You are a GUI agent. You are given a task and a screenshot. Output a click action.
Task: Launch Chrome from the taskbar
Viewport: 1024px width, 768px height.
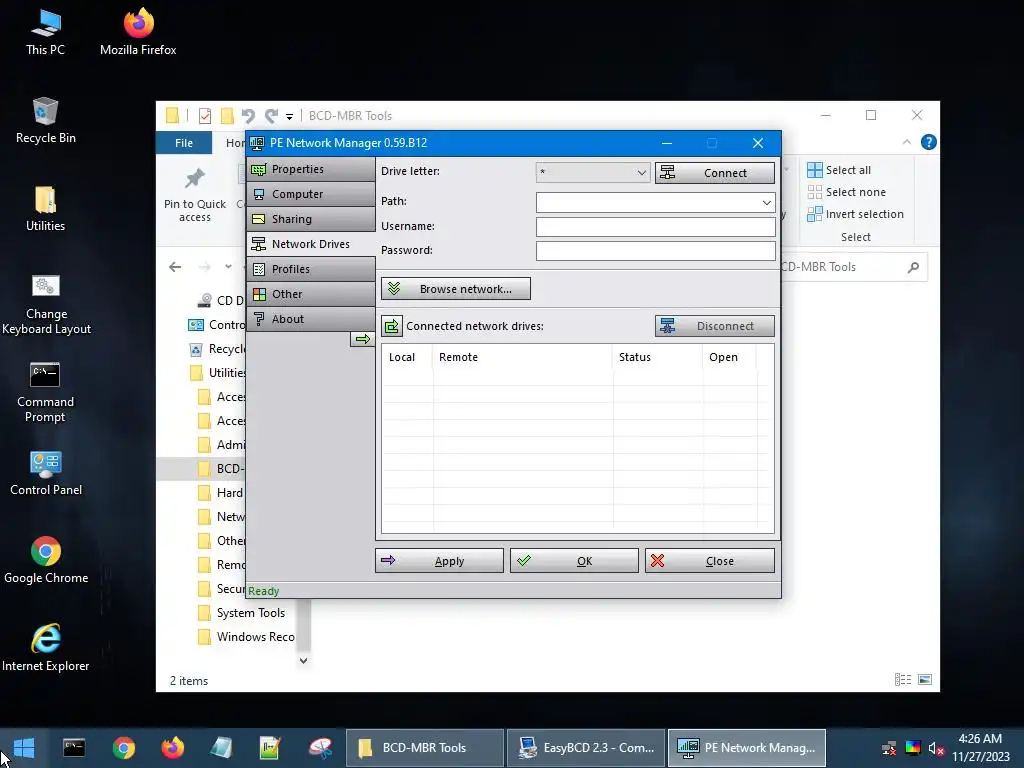(123, 748)
